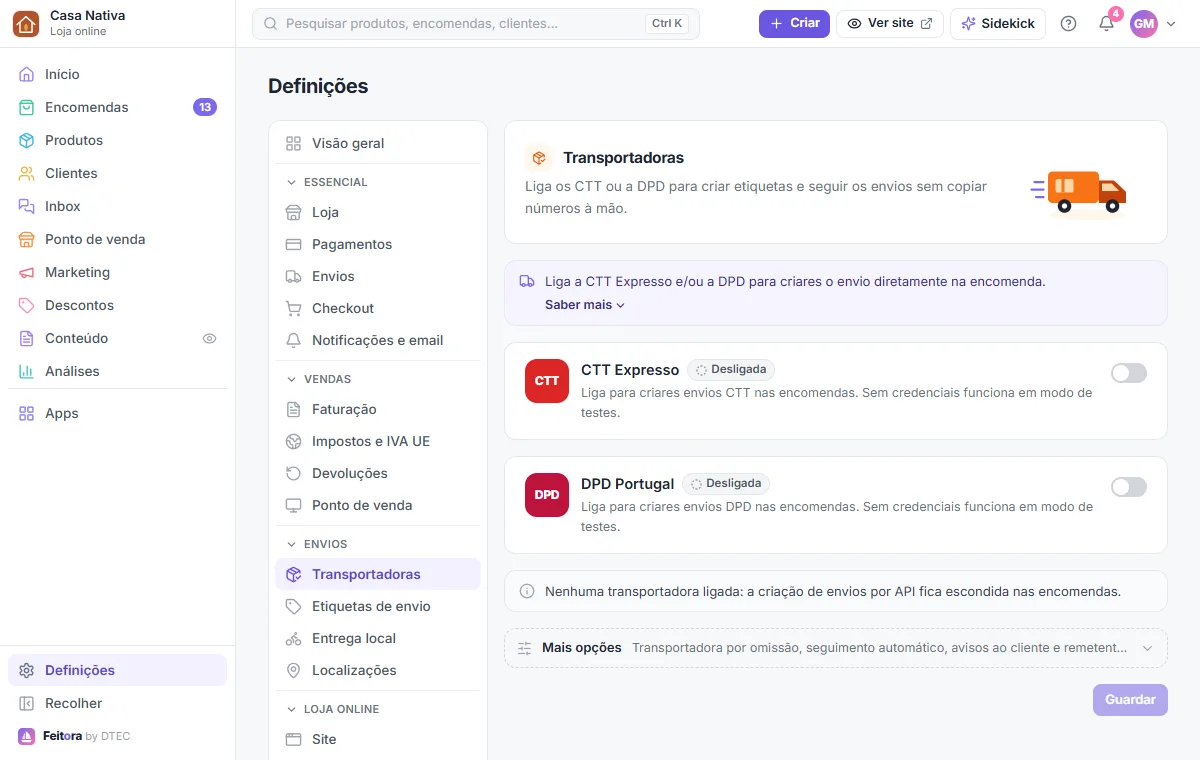Click the CTT Expresso Desligada status badge
Screen dimensions: 1200x760
click(x=731, y=370)
